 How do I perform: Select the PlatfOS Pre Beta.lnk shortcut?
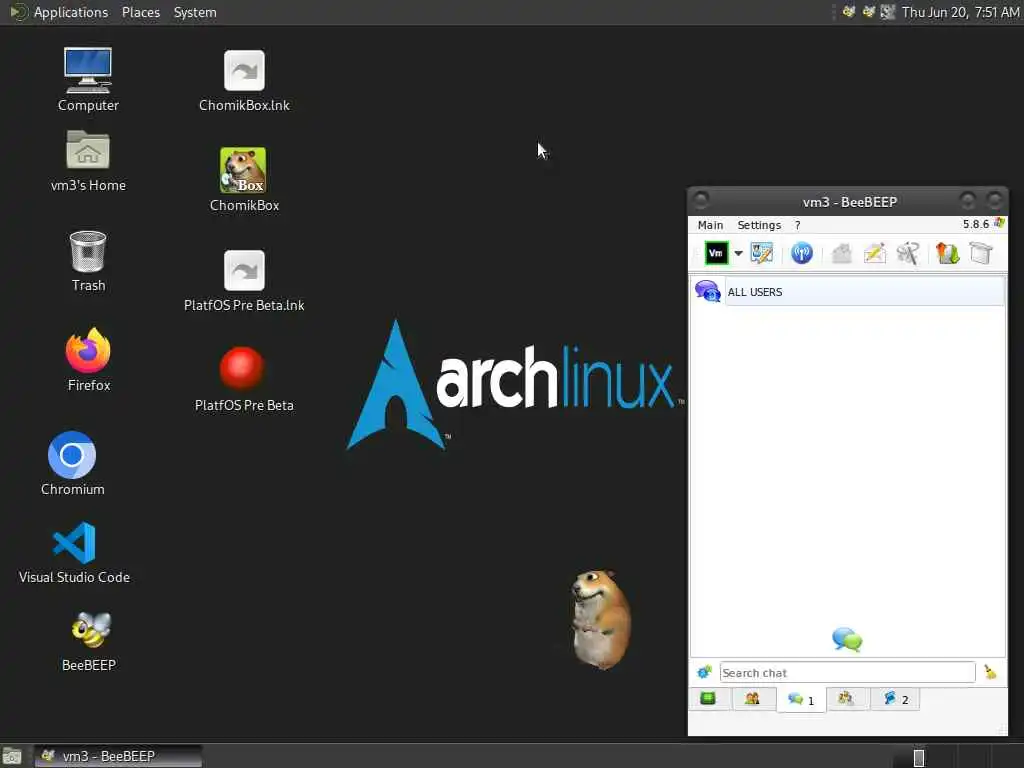(244, 280)
